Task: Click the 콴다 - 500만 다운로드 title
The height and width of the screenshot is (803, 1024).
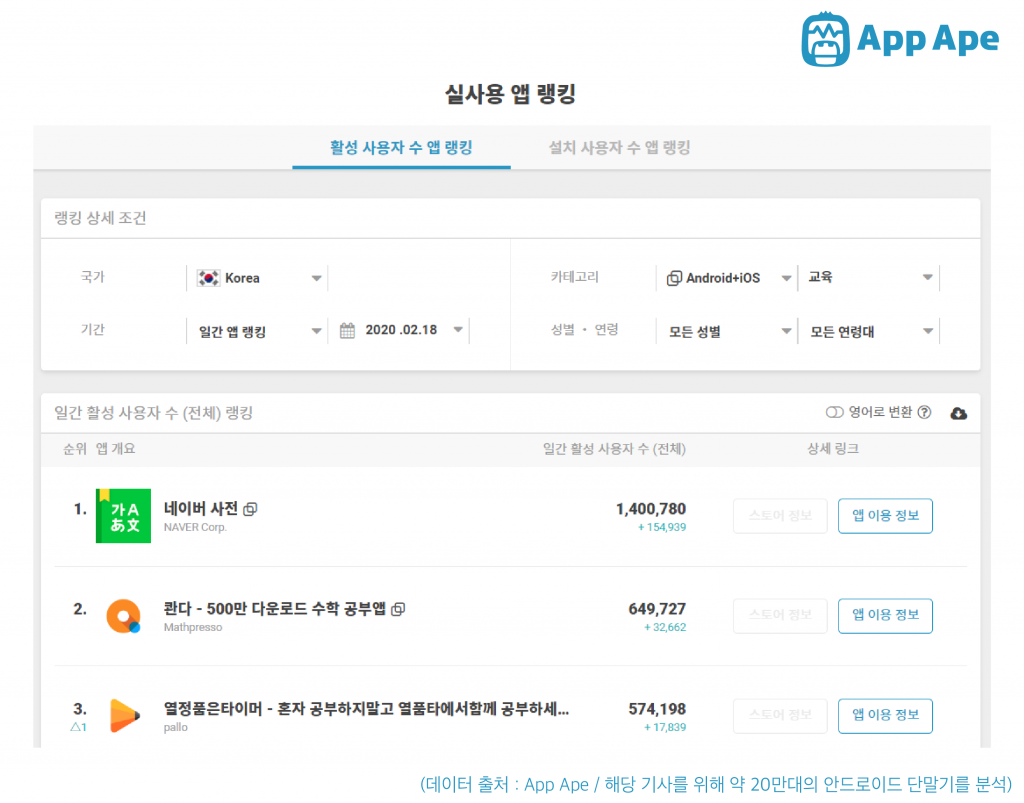Action: click(274, 608)
